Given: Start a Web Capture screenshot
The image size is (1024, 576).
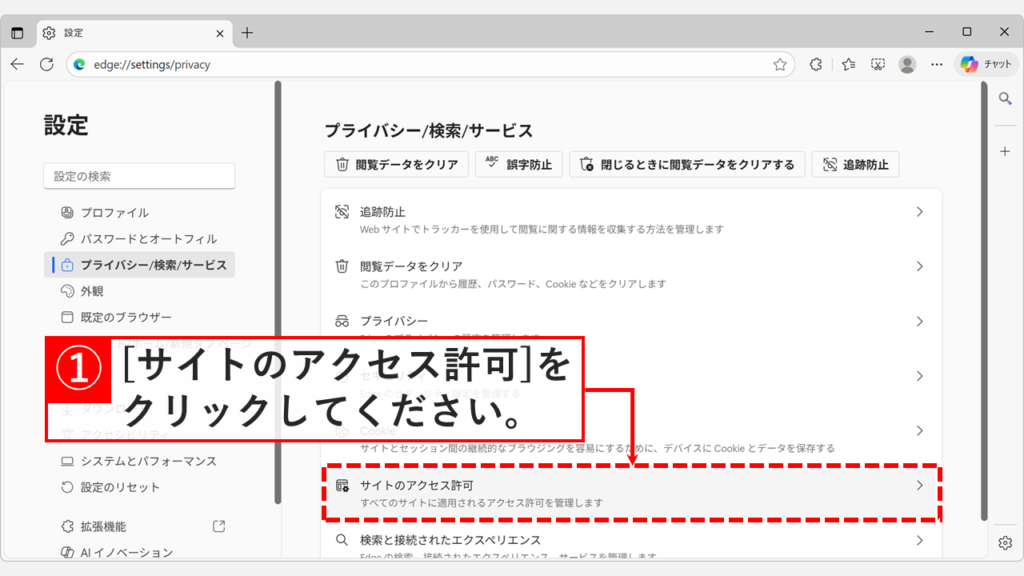Looking at the screenshot, I should pos(877,64).
